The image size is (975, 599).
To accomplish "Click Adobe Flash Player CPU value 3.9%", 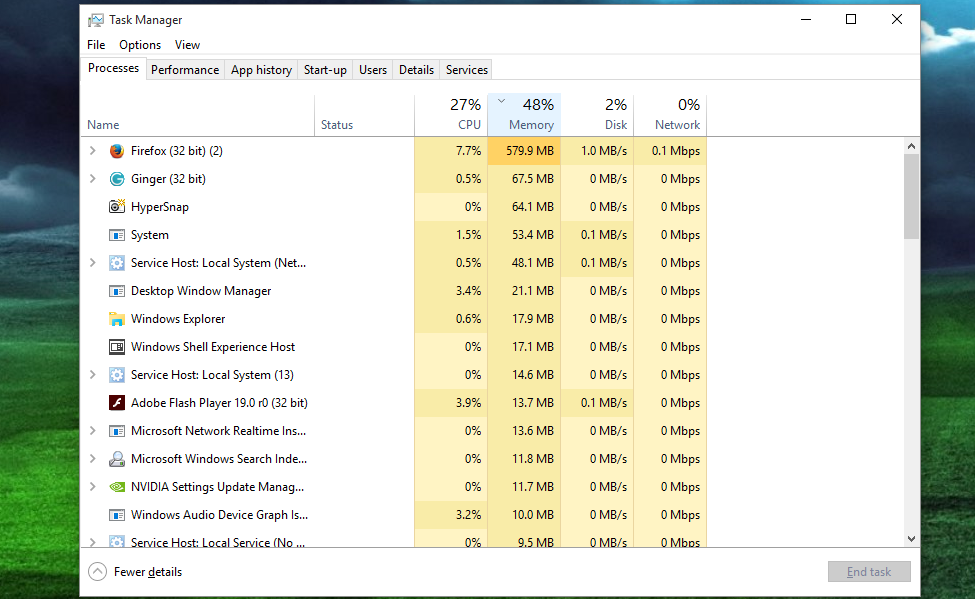I will (468, 403).
